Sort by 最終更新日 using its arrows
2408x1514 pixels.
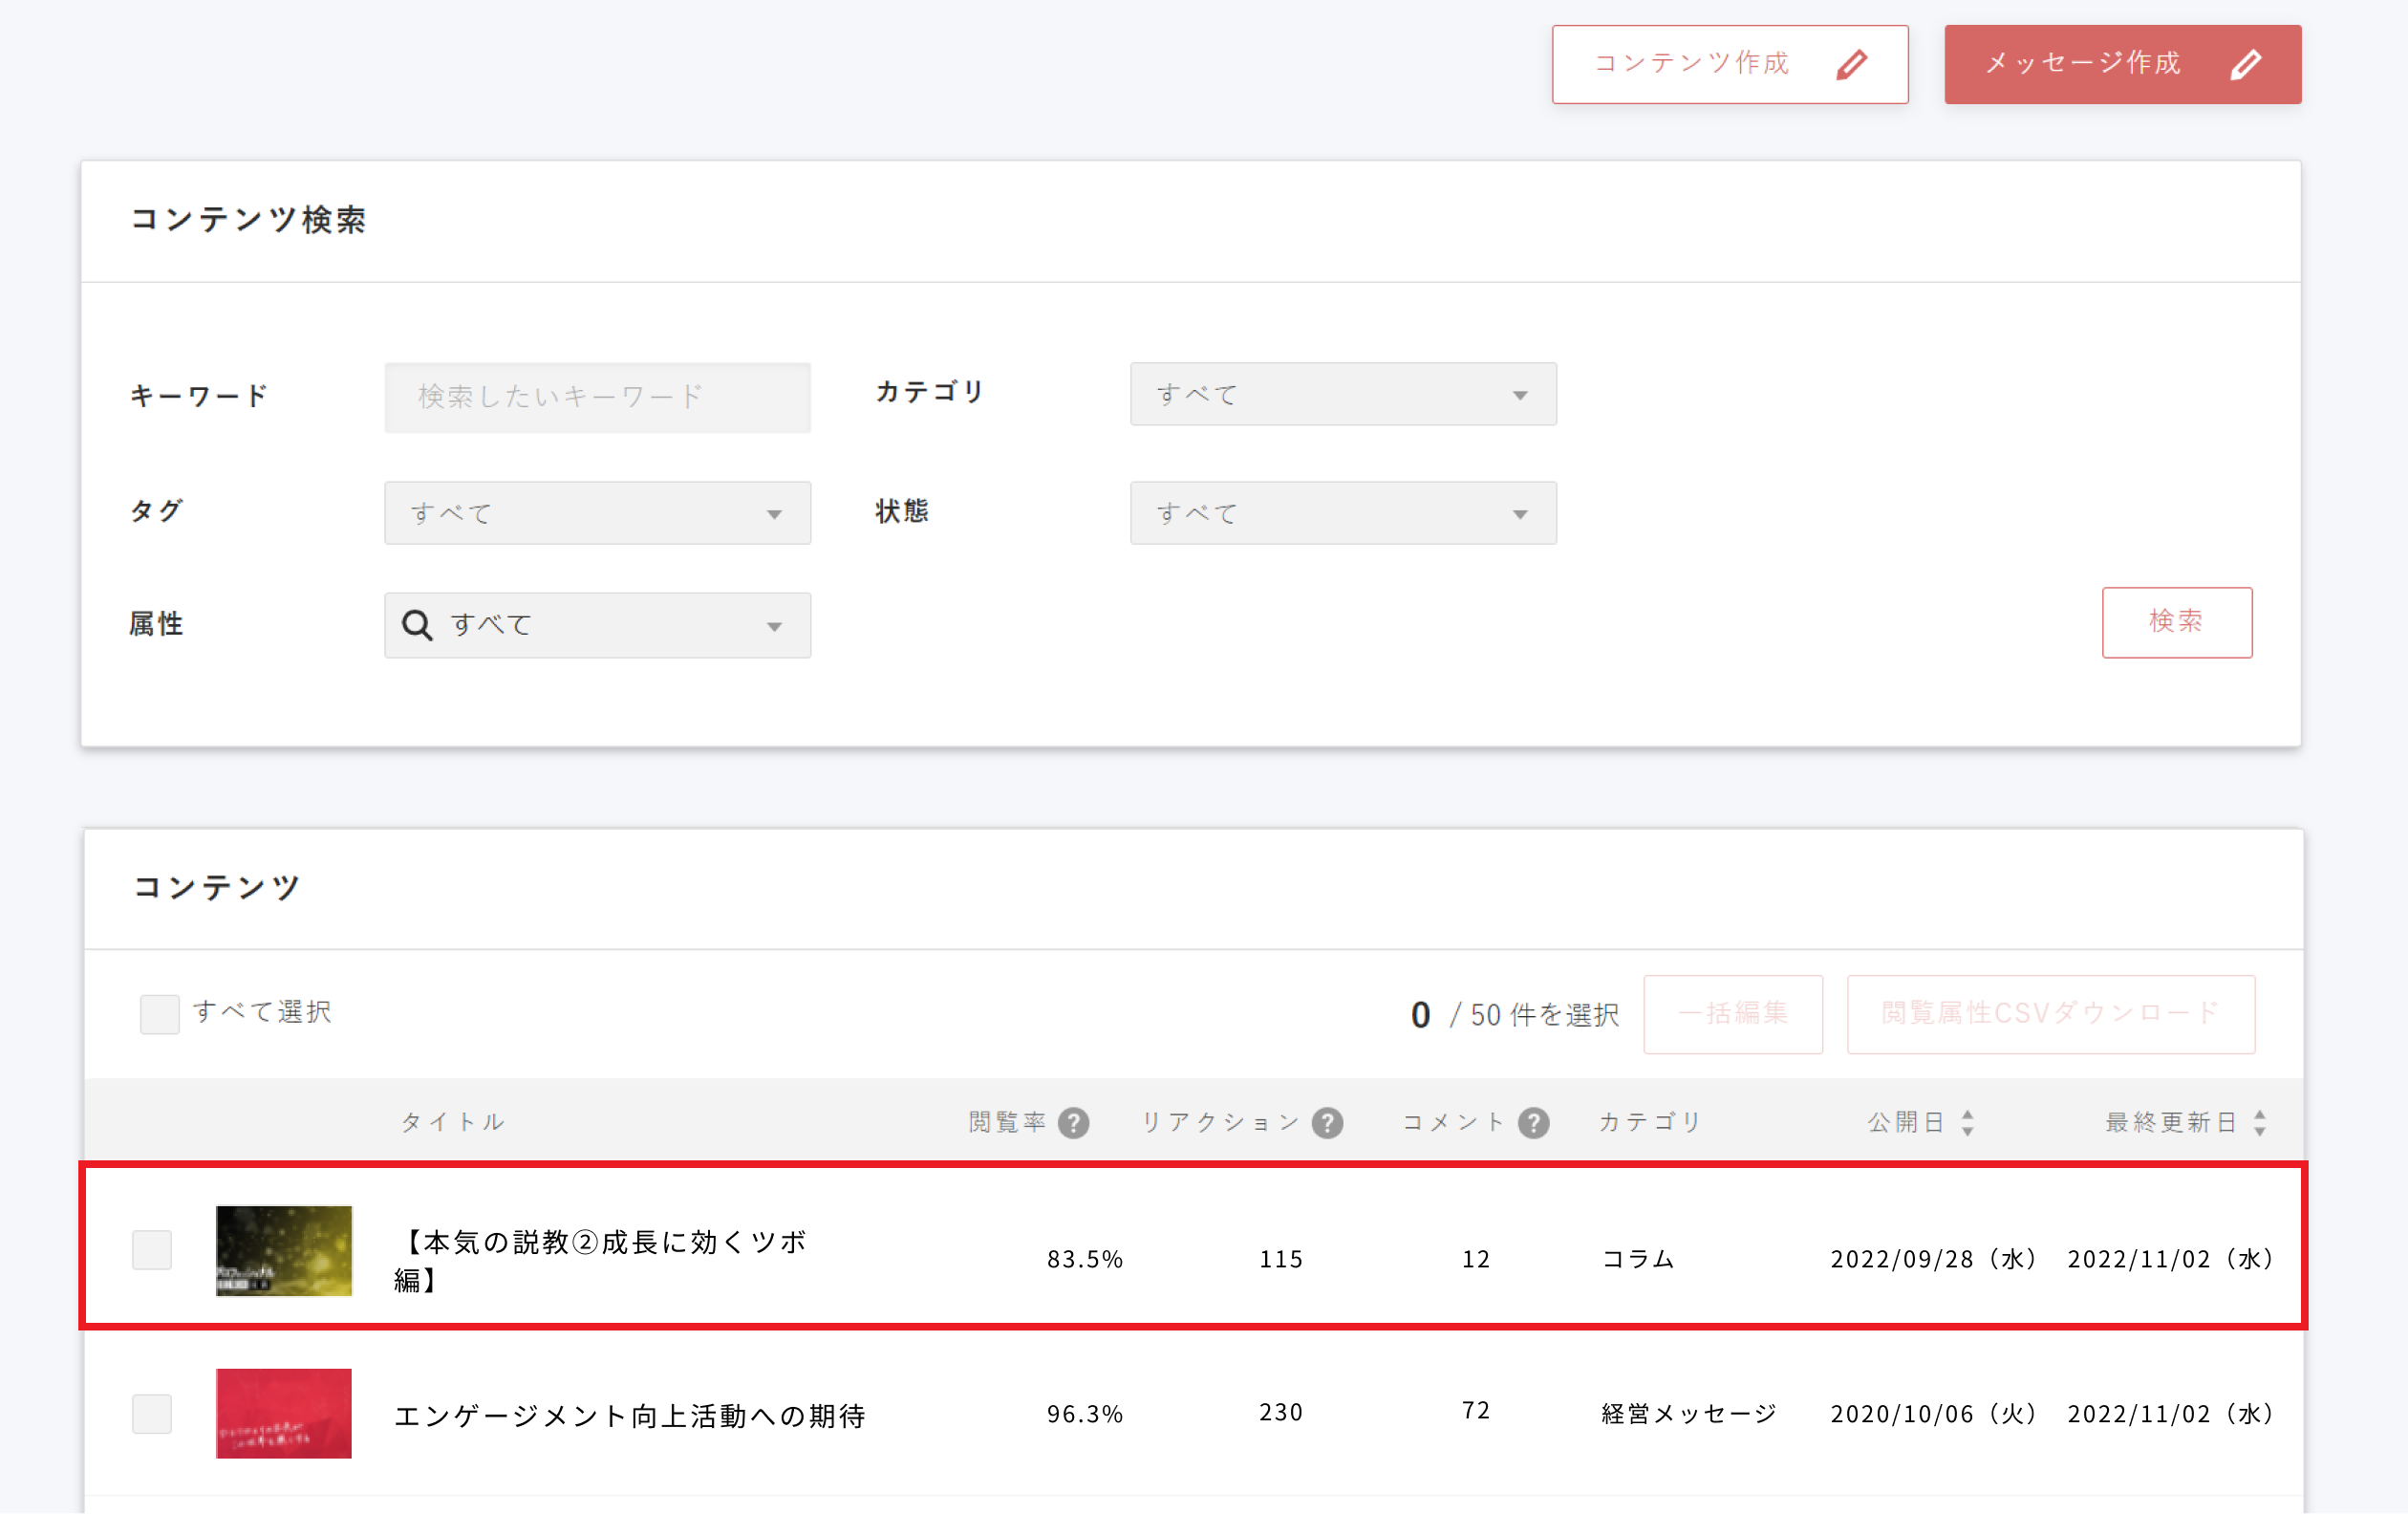point(2259,1123)
